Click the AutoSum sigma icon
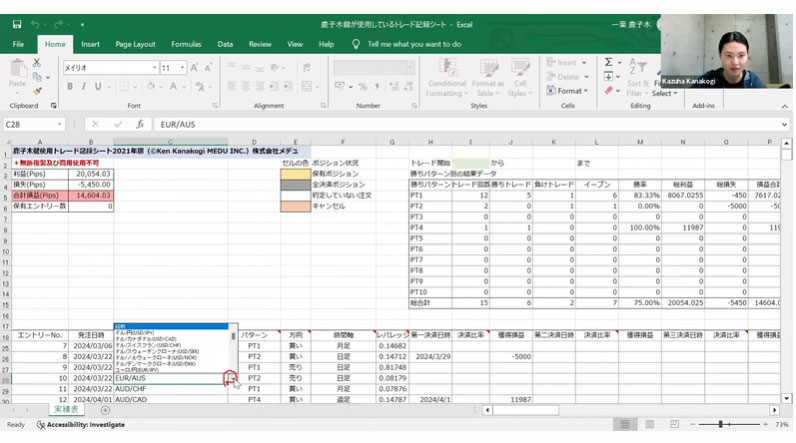The height and width of the screenshot is (443, 796). click(x=607, y=63)
